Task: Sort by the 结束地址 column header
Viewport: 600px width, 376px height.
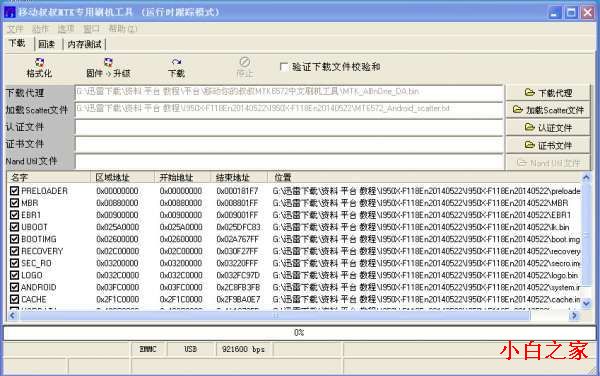Action: (x=239, y=177)
